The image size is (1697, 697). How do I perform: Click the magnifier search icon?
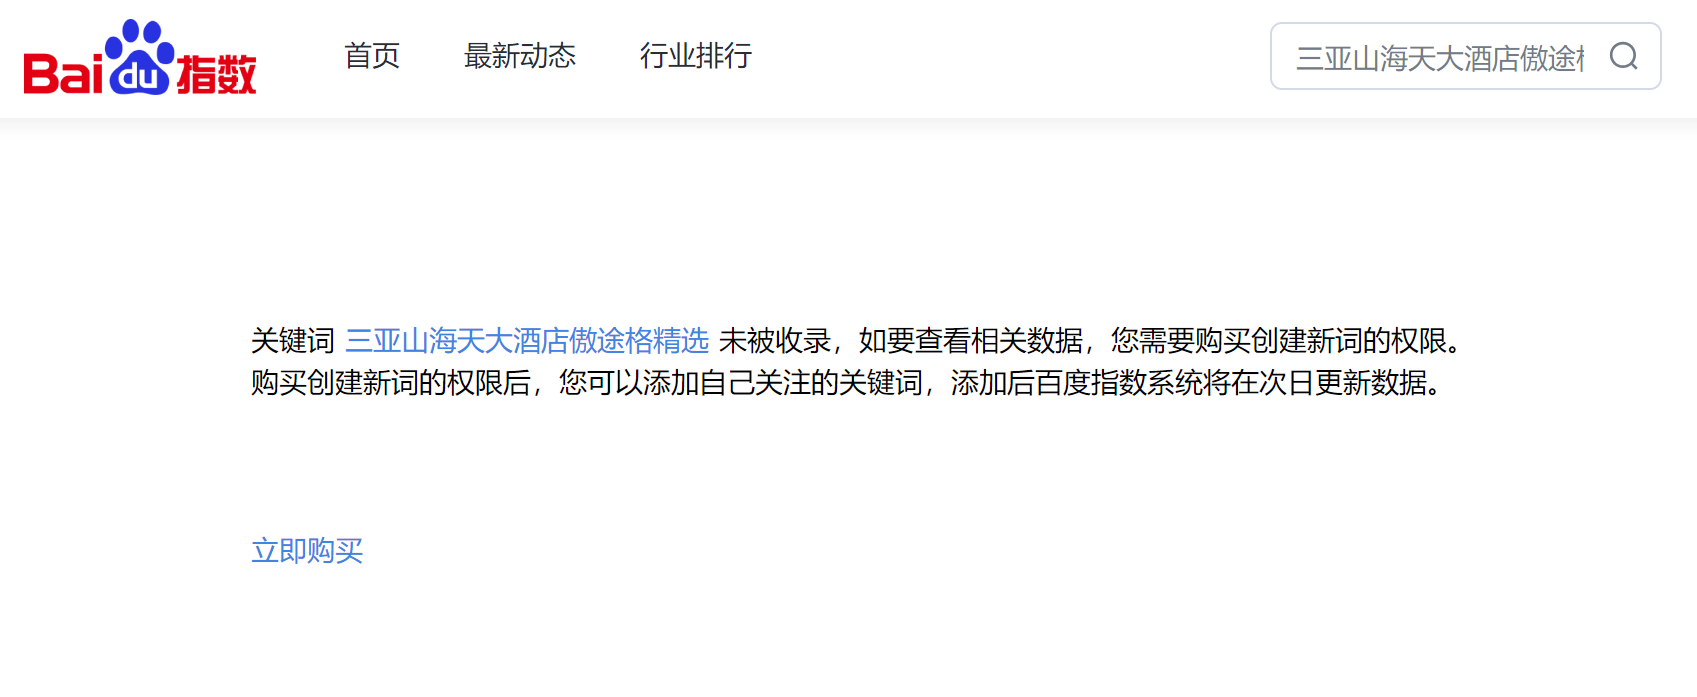click(x=1624, y=56)
